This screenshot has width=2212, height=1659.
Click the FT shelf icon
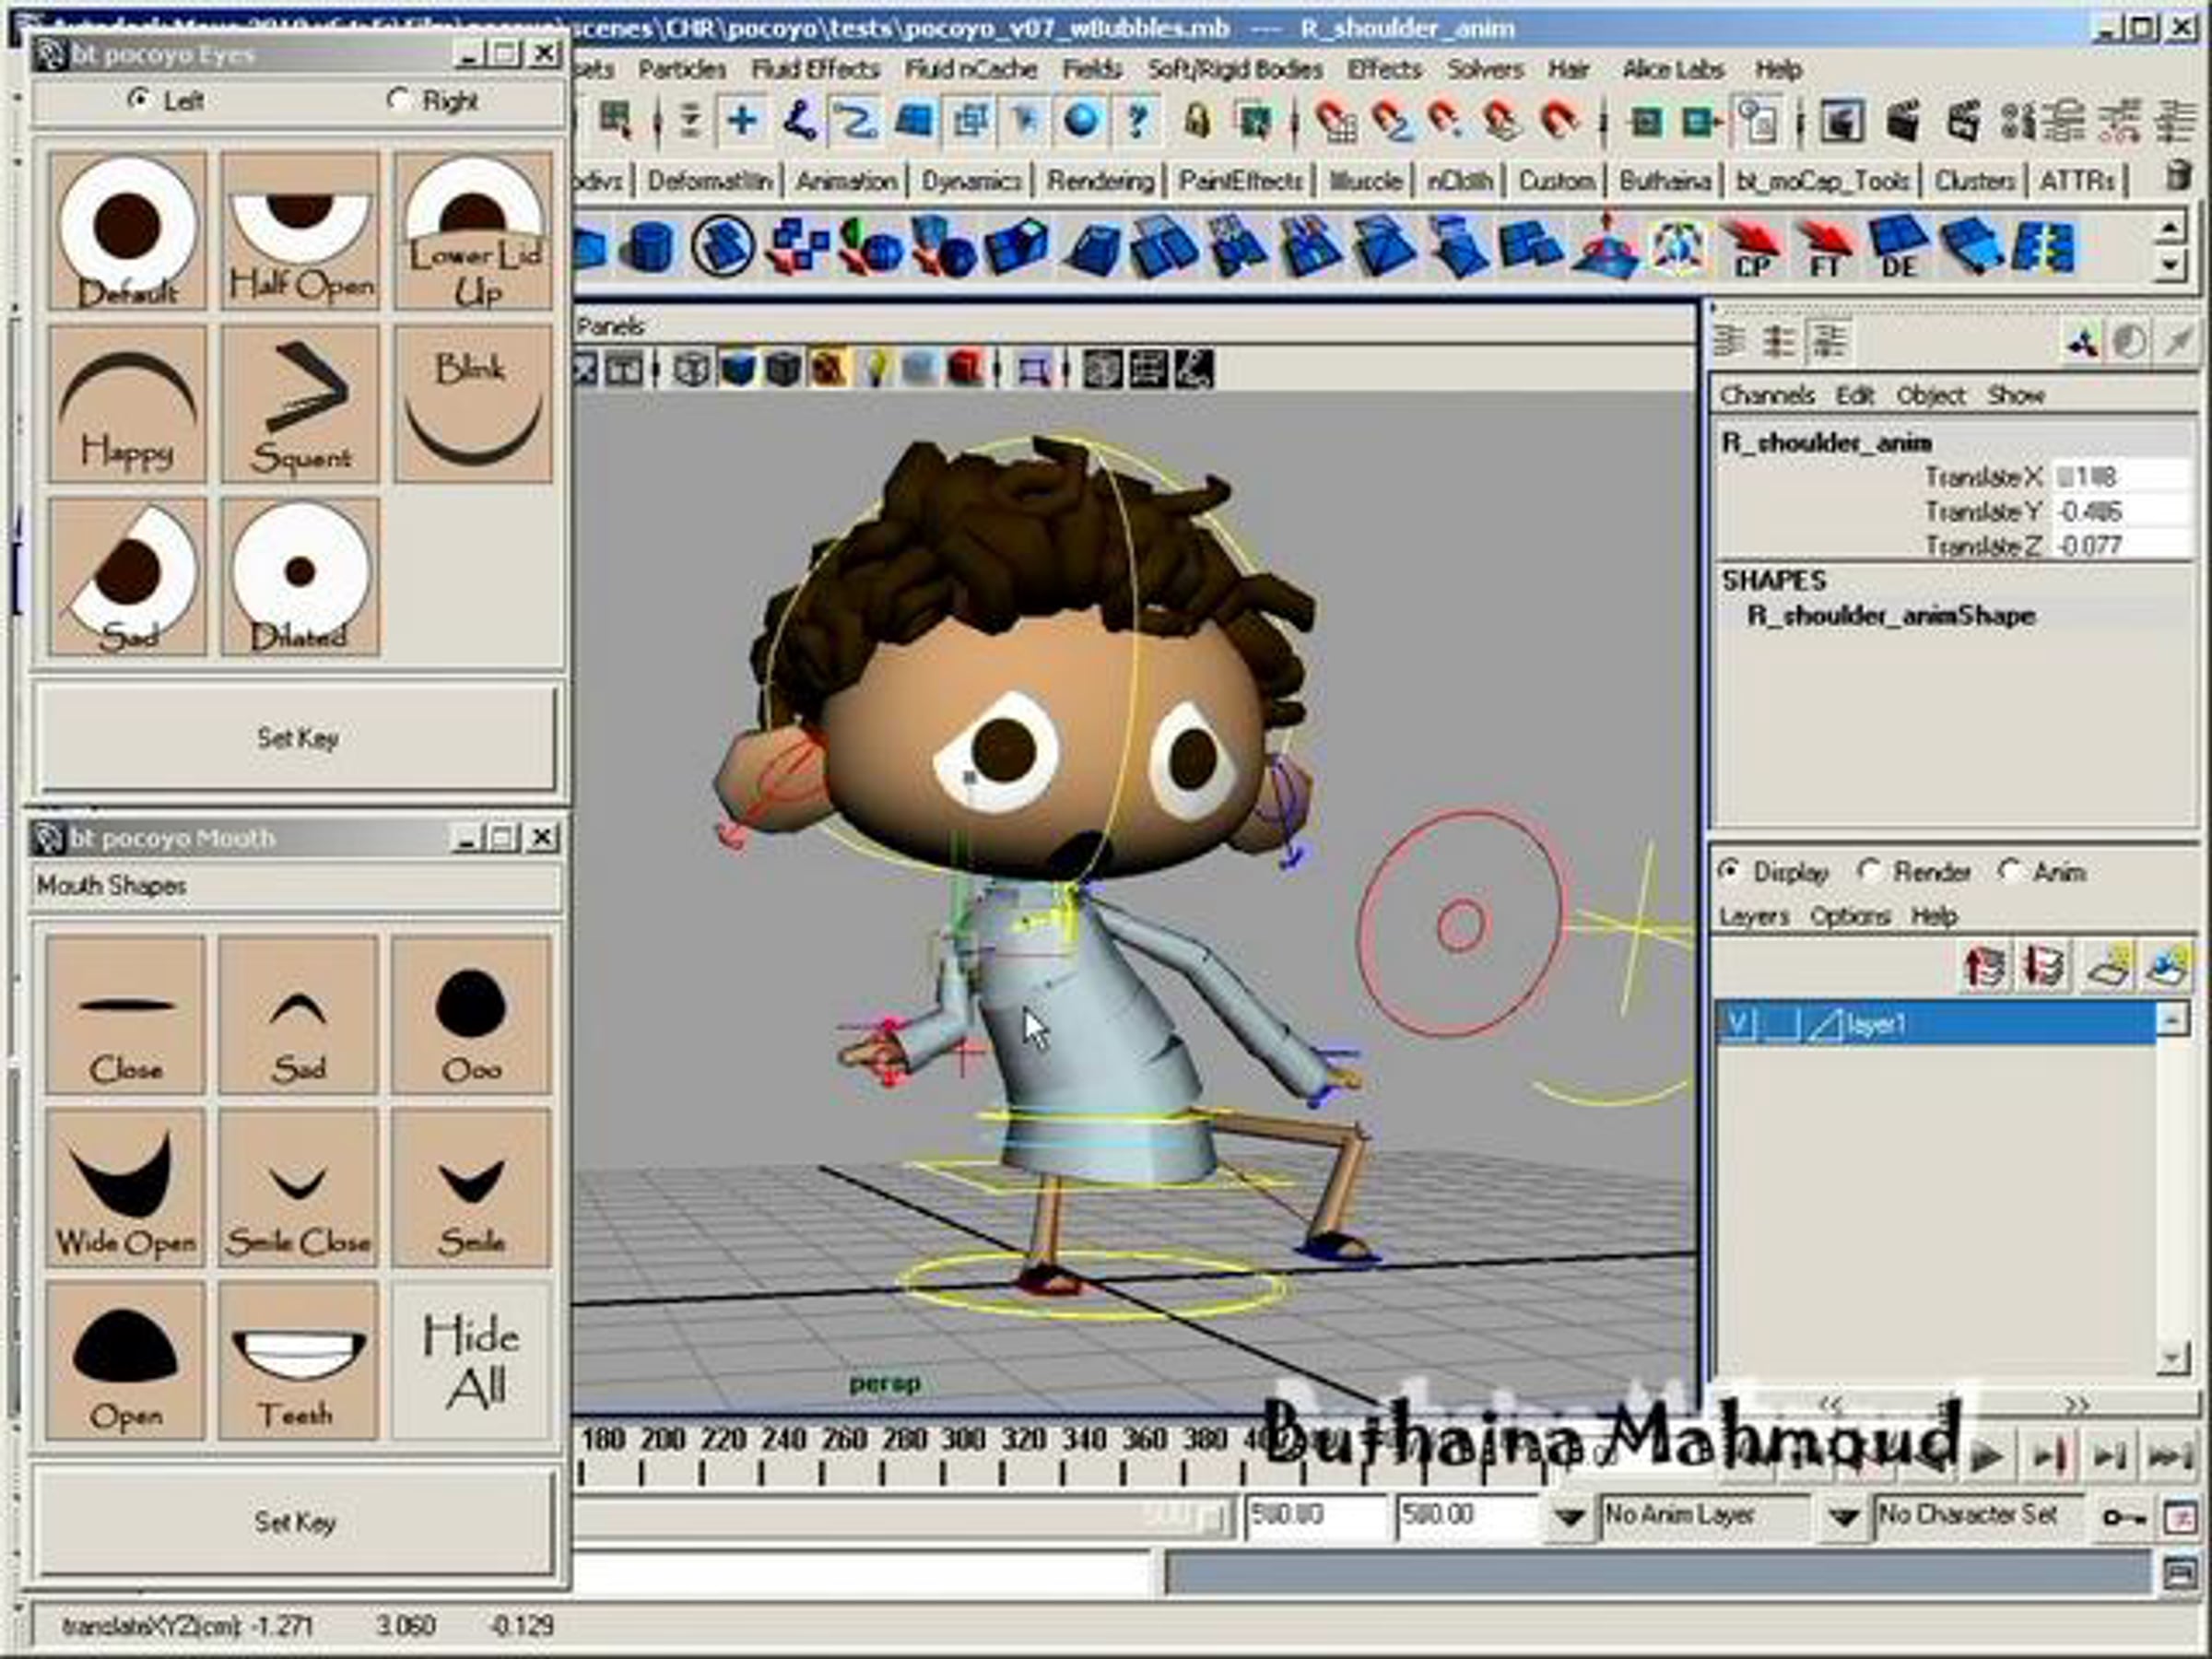(x=1824, y=248)
